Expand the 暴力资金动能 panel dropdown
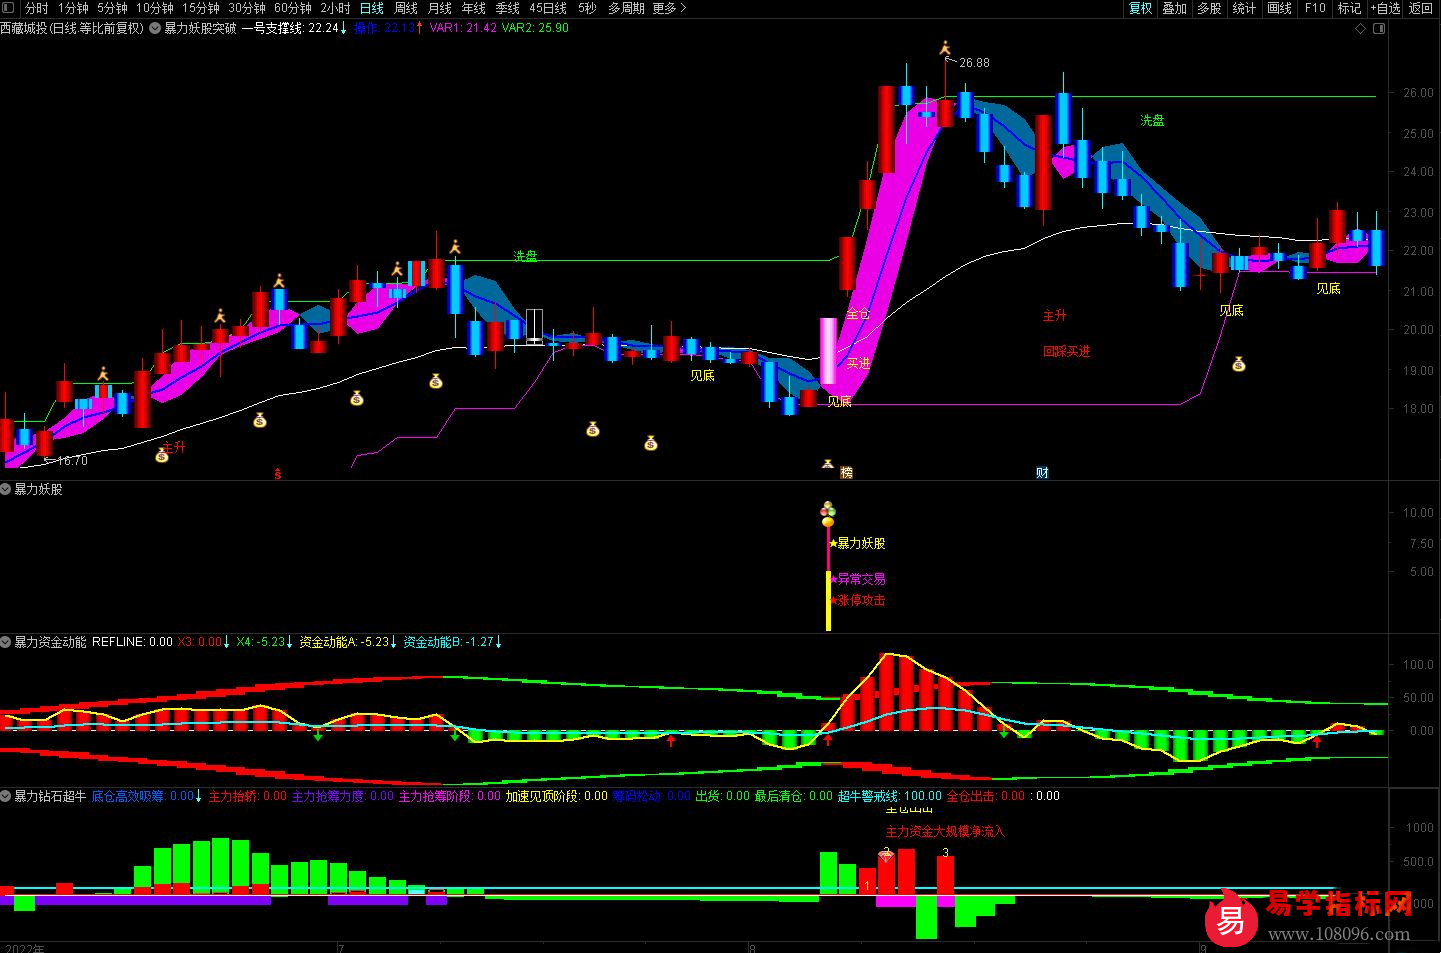The width and height of the screenshot is (1441, 953). [x=6, y=642]
